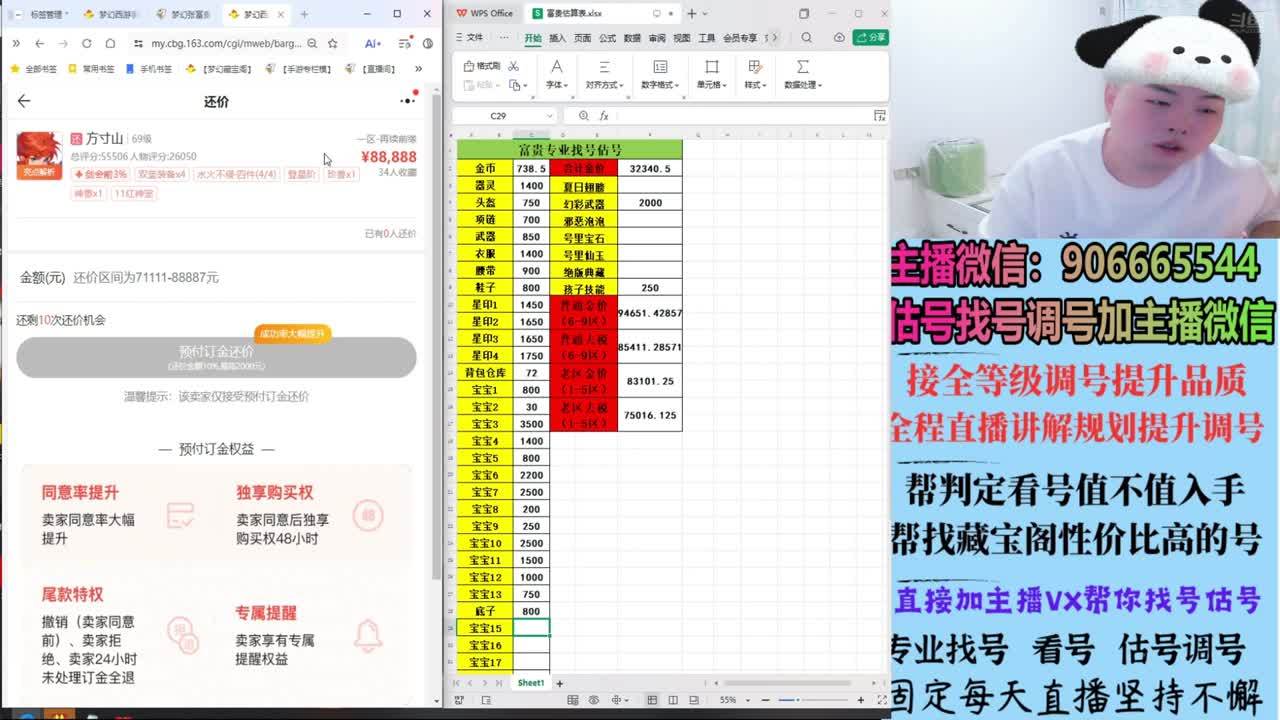Click the 亮点解析 character avatar
Image resolution: width=1280 pixels, height=720 pixels.
click(x=39, y=156)
